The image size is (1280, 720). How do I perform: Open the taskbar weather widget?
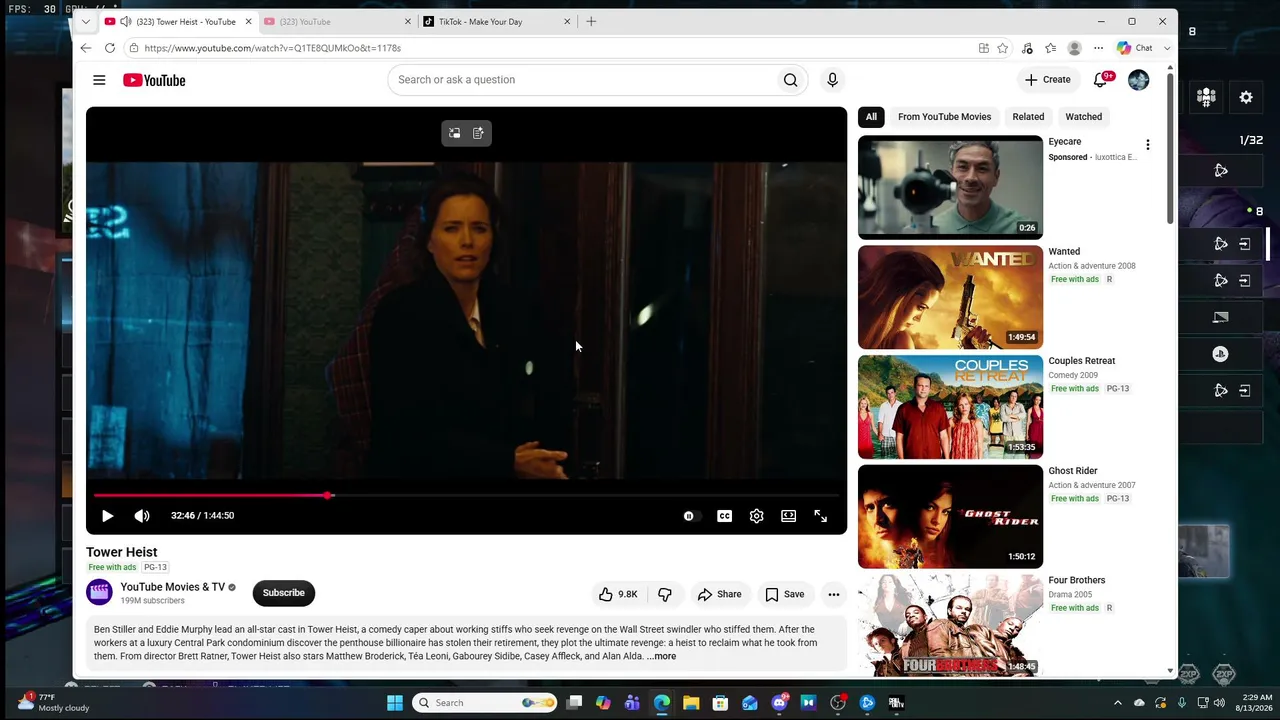[x=55, y=702]
